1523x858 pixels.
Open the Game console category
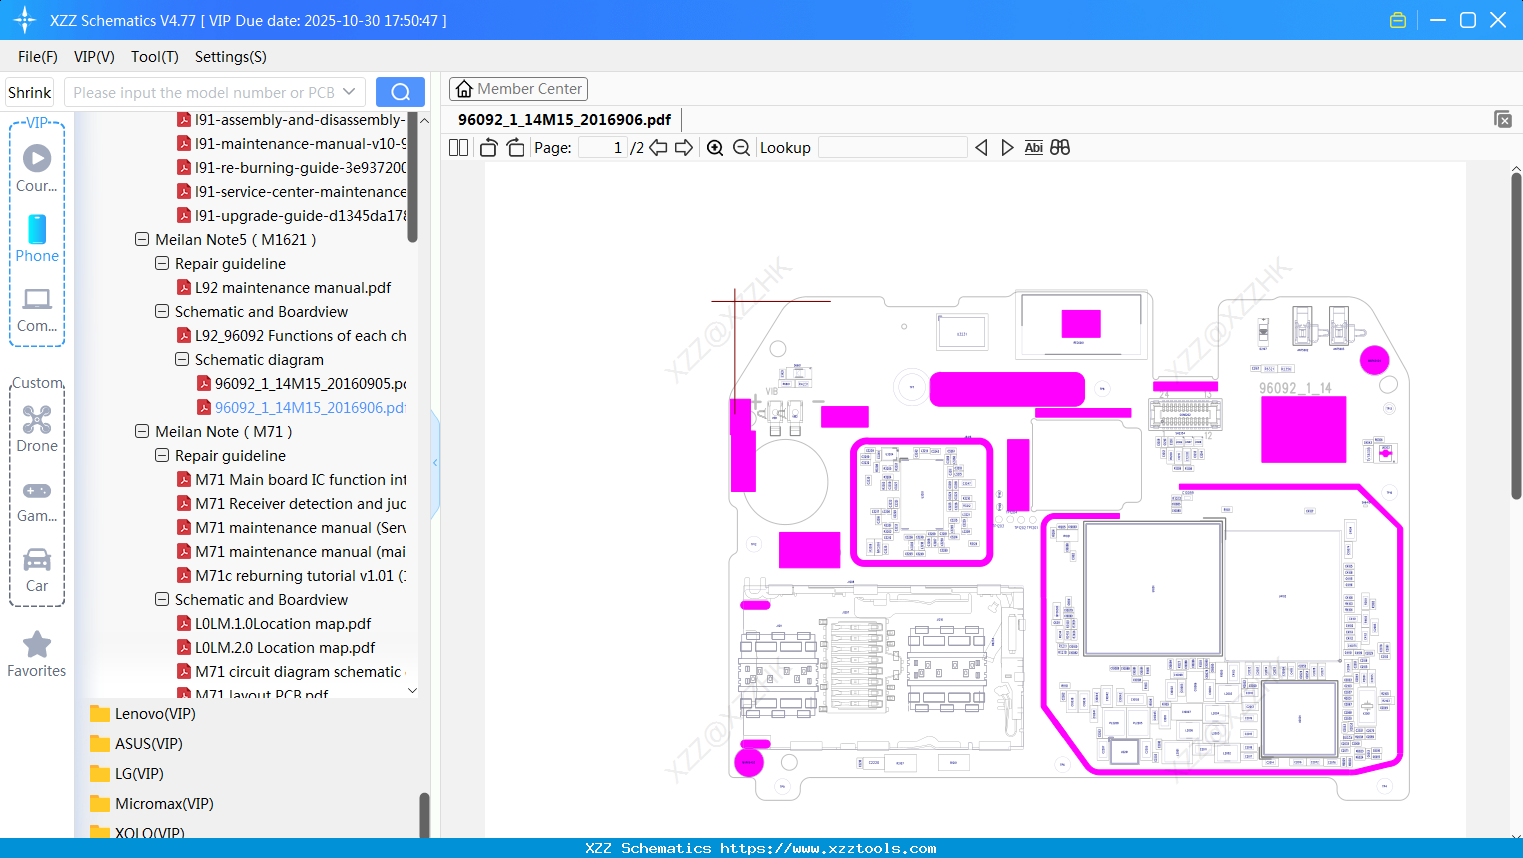37,501
